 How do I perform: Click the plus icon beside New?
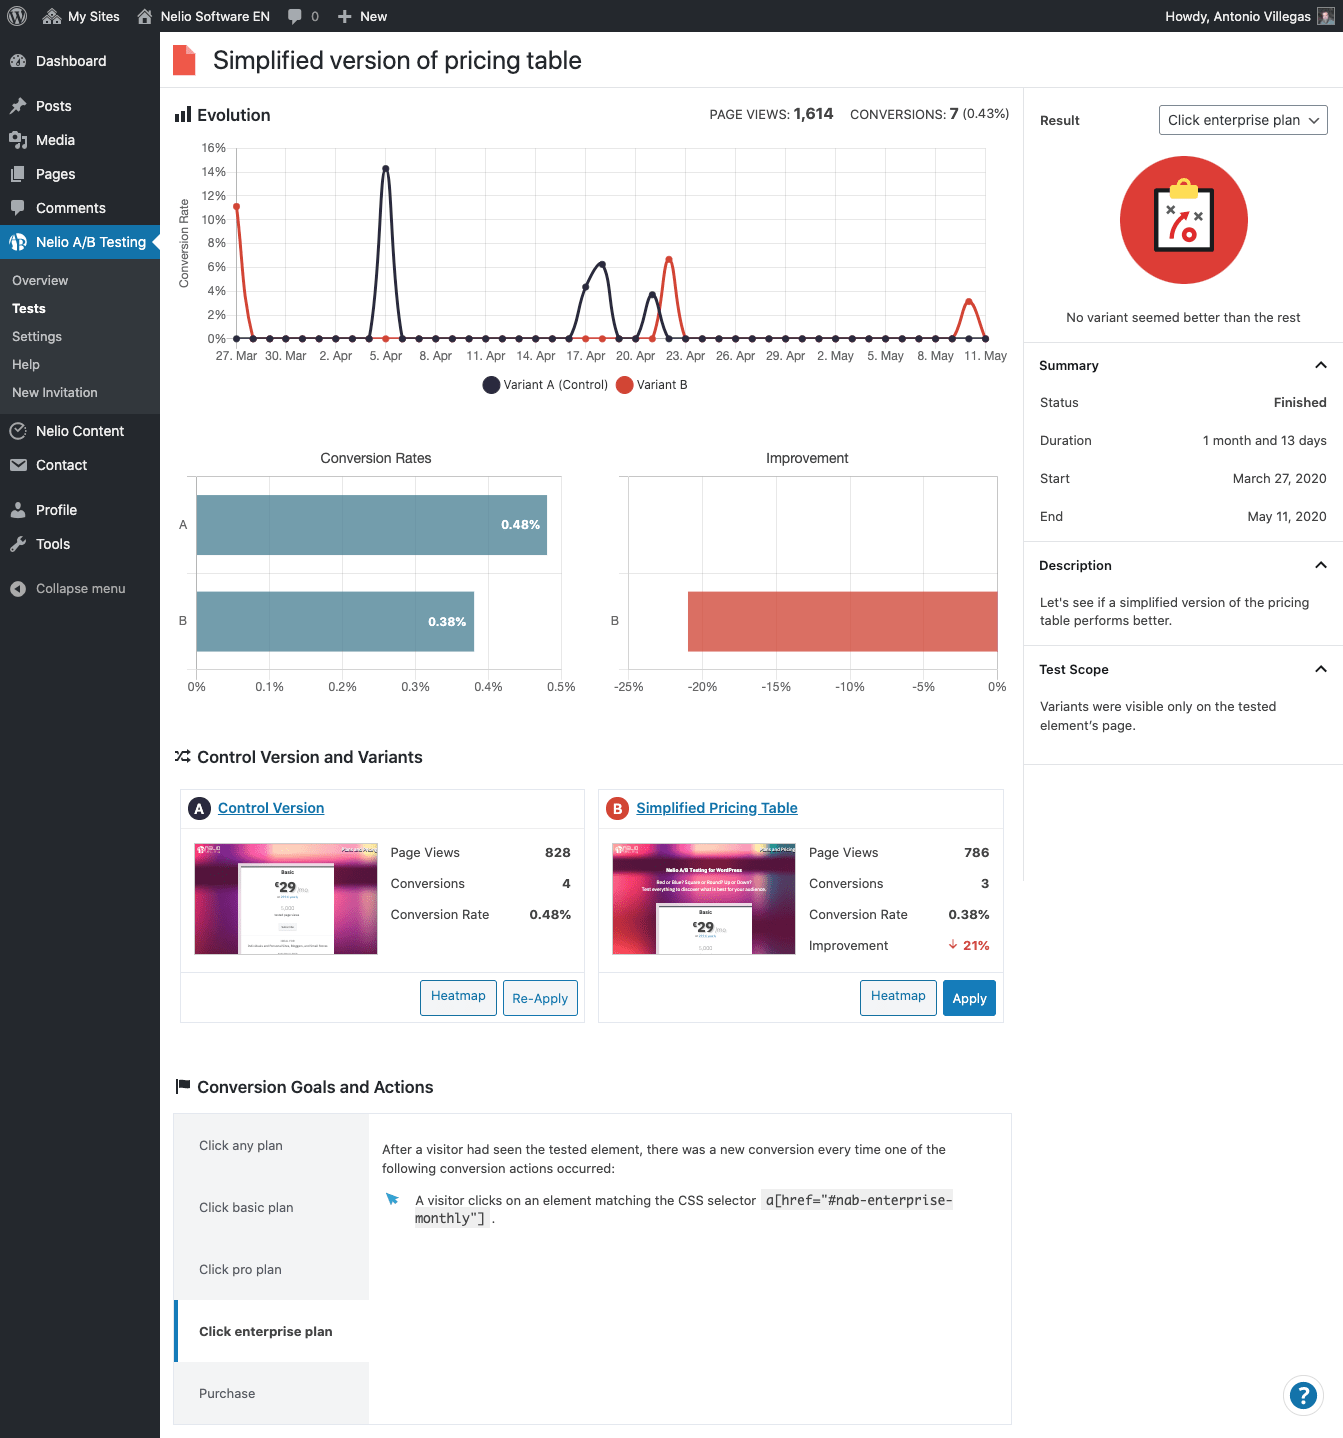coord(345,16)
